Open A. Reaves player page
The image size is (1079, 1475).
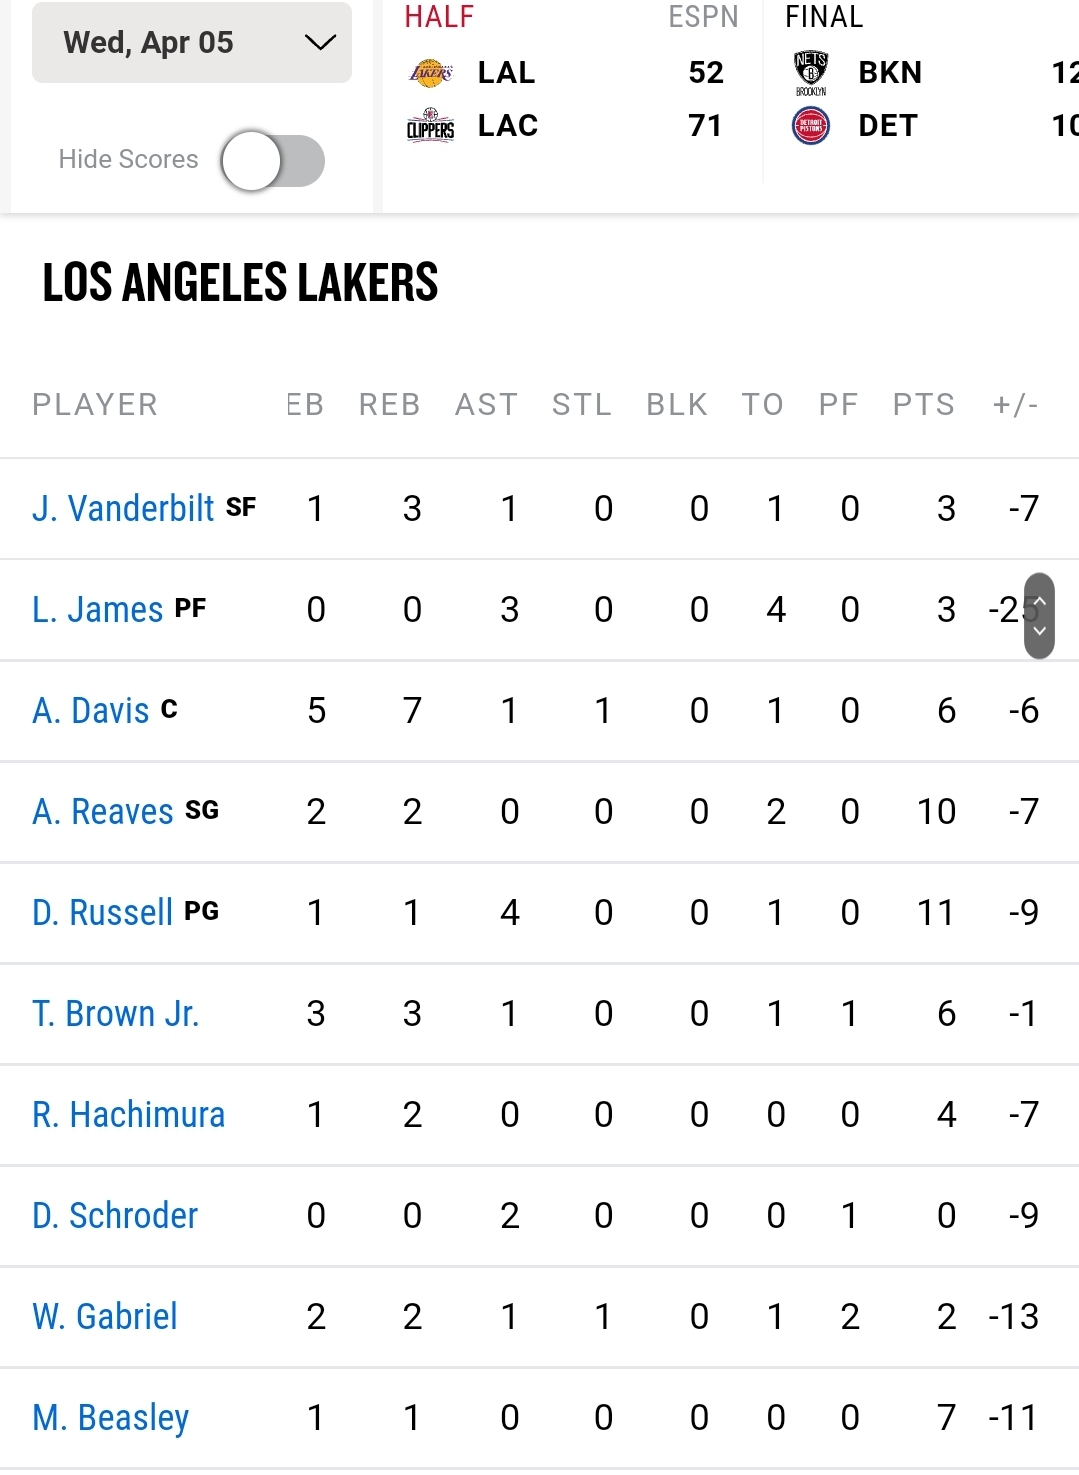coord(102,811)
